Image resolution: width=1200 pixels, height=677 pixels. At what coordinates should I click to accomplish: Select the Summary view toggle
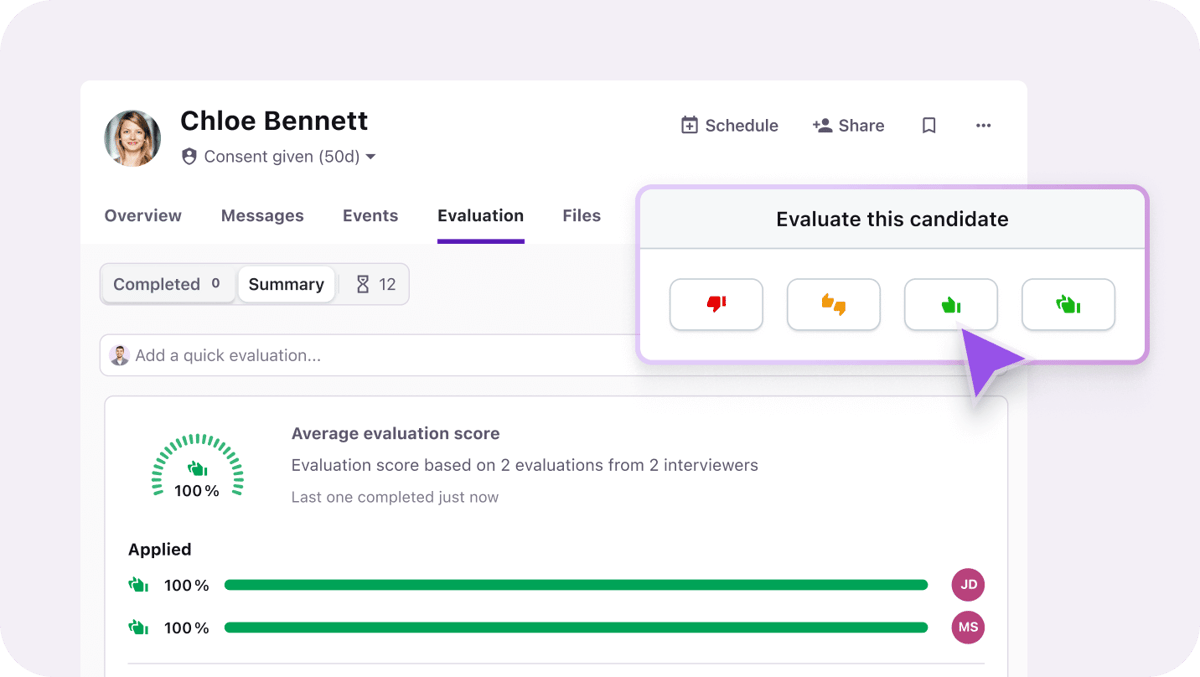point(286,284)
